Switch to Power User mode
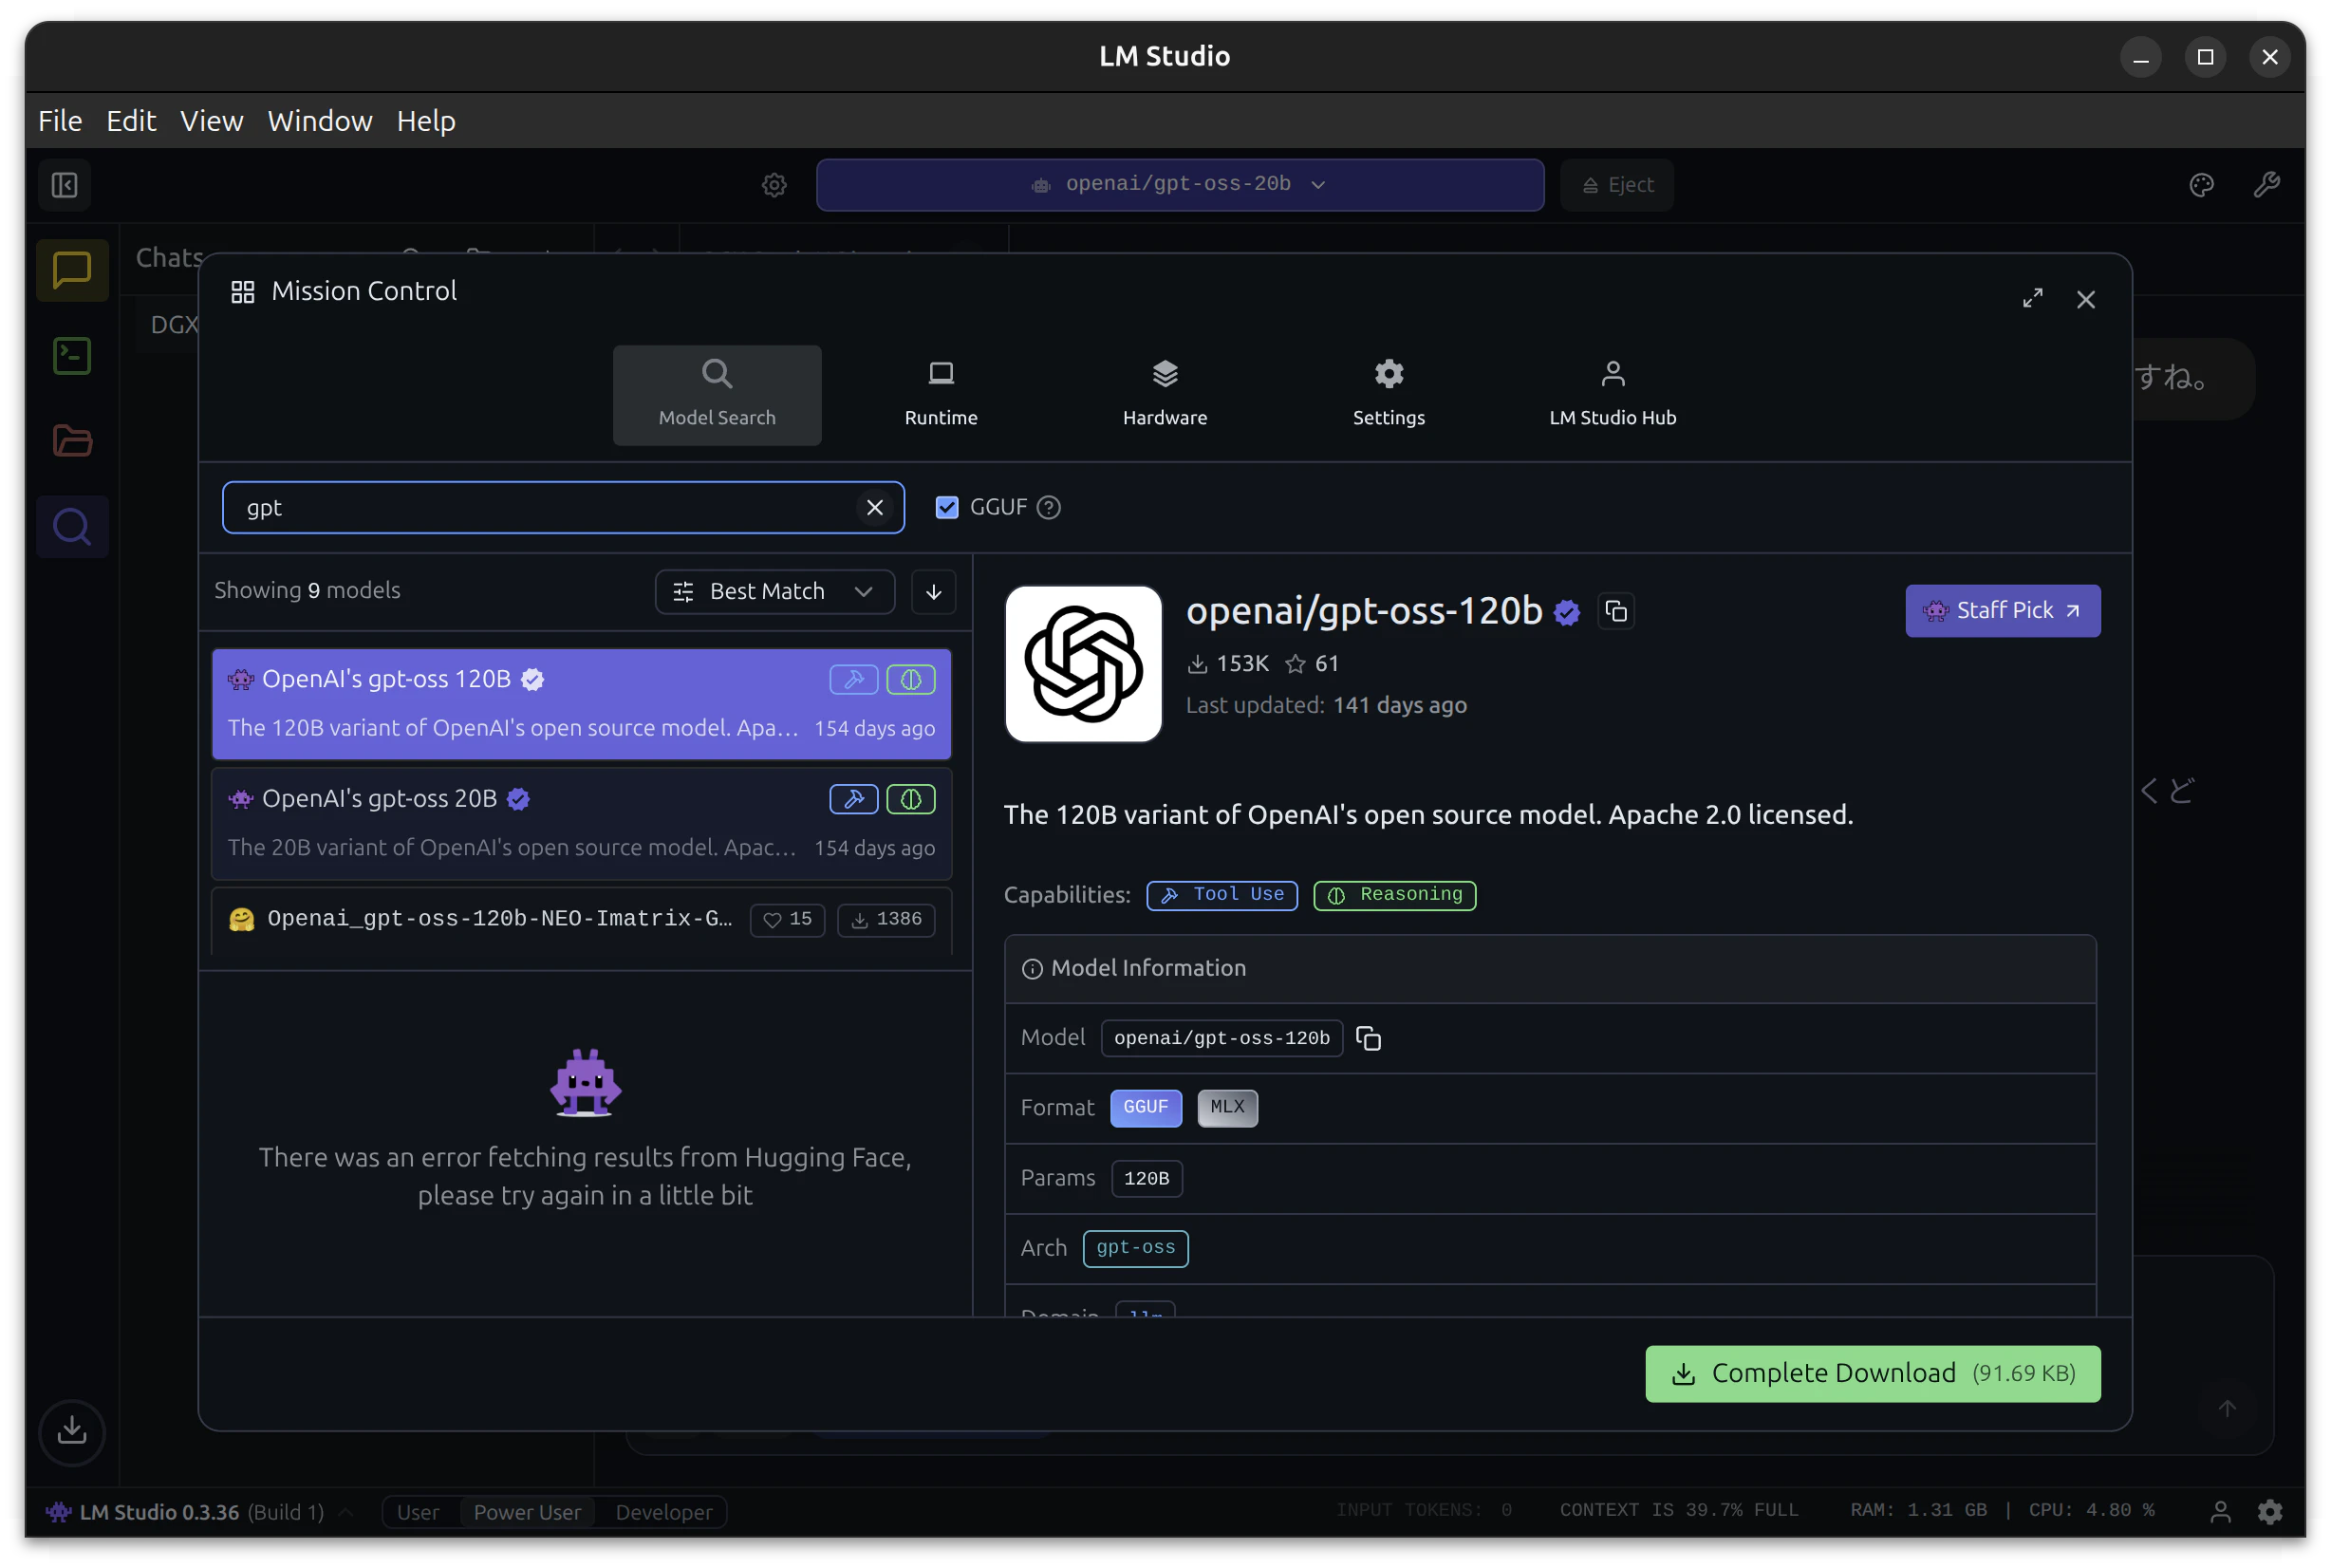2331x1568 pixels. click(527, 1512)
